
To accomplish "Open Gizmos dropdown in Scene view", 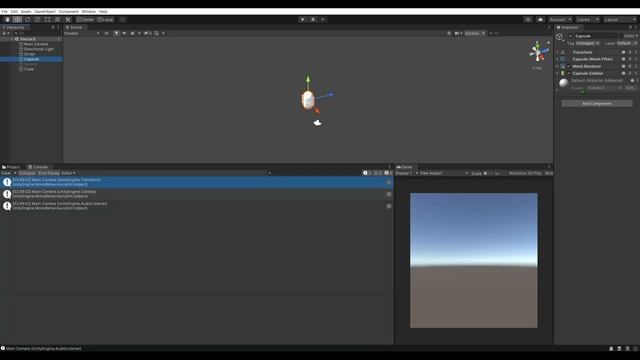I will (475, 33).
